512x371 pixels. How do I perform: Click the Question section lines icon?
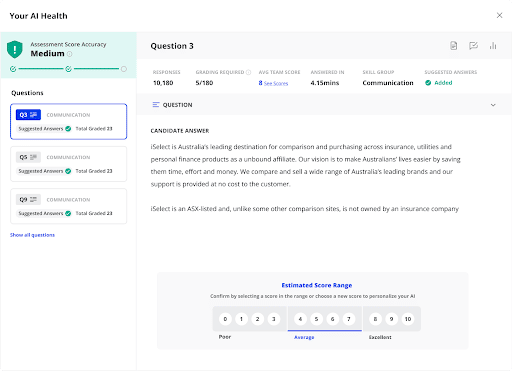point(156,105)
